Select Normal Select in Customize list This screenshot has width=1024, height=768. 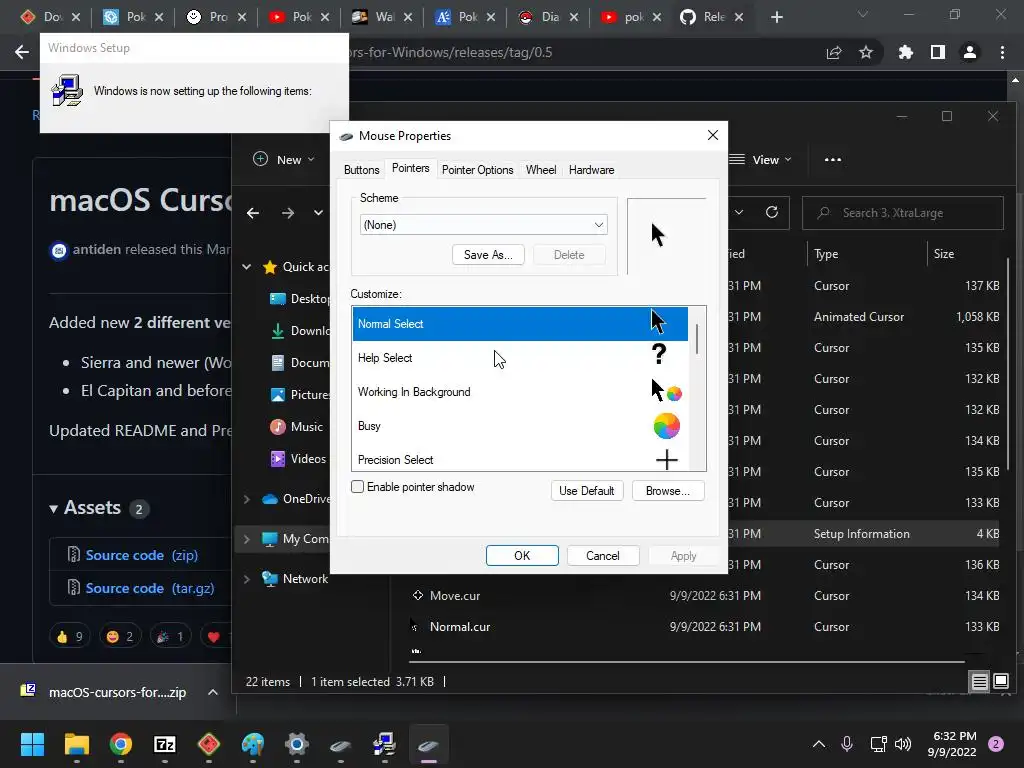[x=520, y=324]
